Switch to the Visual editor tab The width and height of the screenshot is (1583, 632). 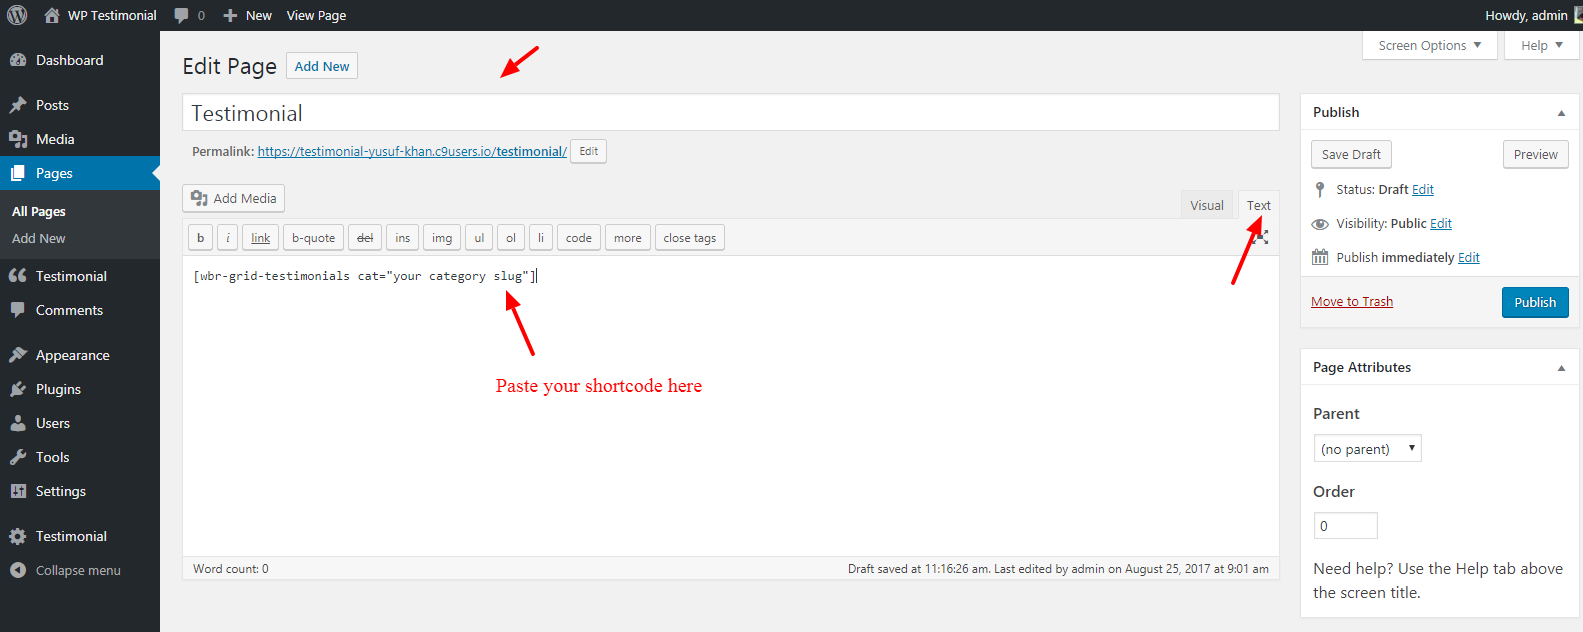click(x=1207, y=205)
